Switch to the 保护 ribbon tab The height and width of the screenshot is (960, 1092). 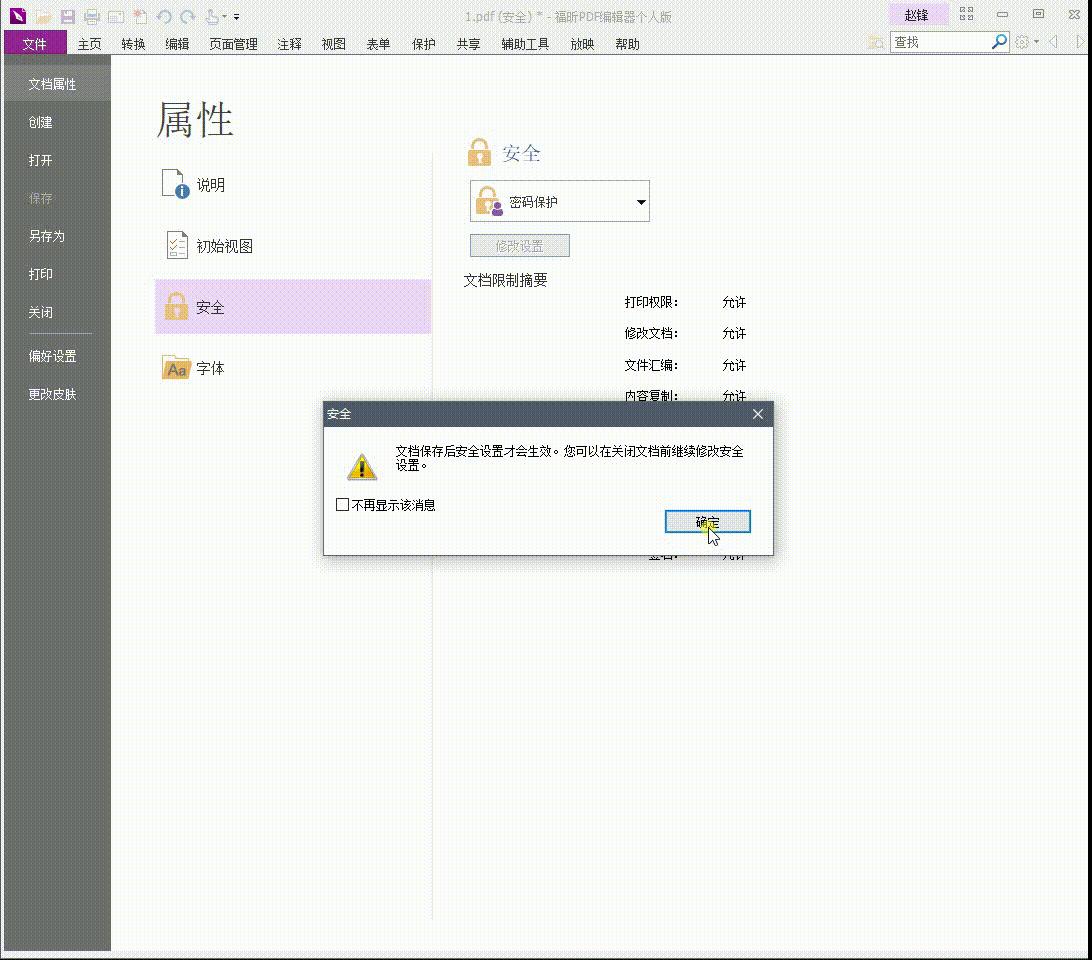click(424, 44)
